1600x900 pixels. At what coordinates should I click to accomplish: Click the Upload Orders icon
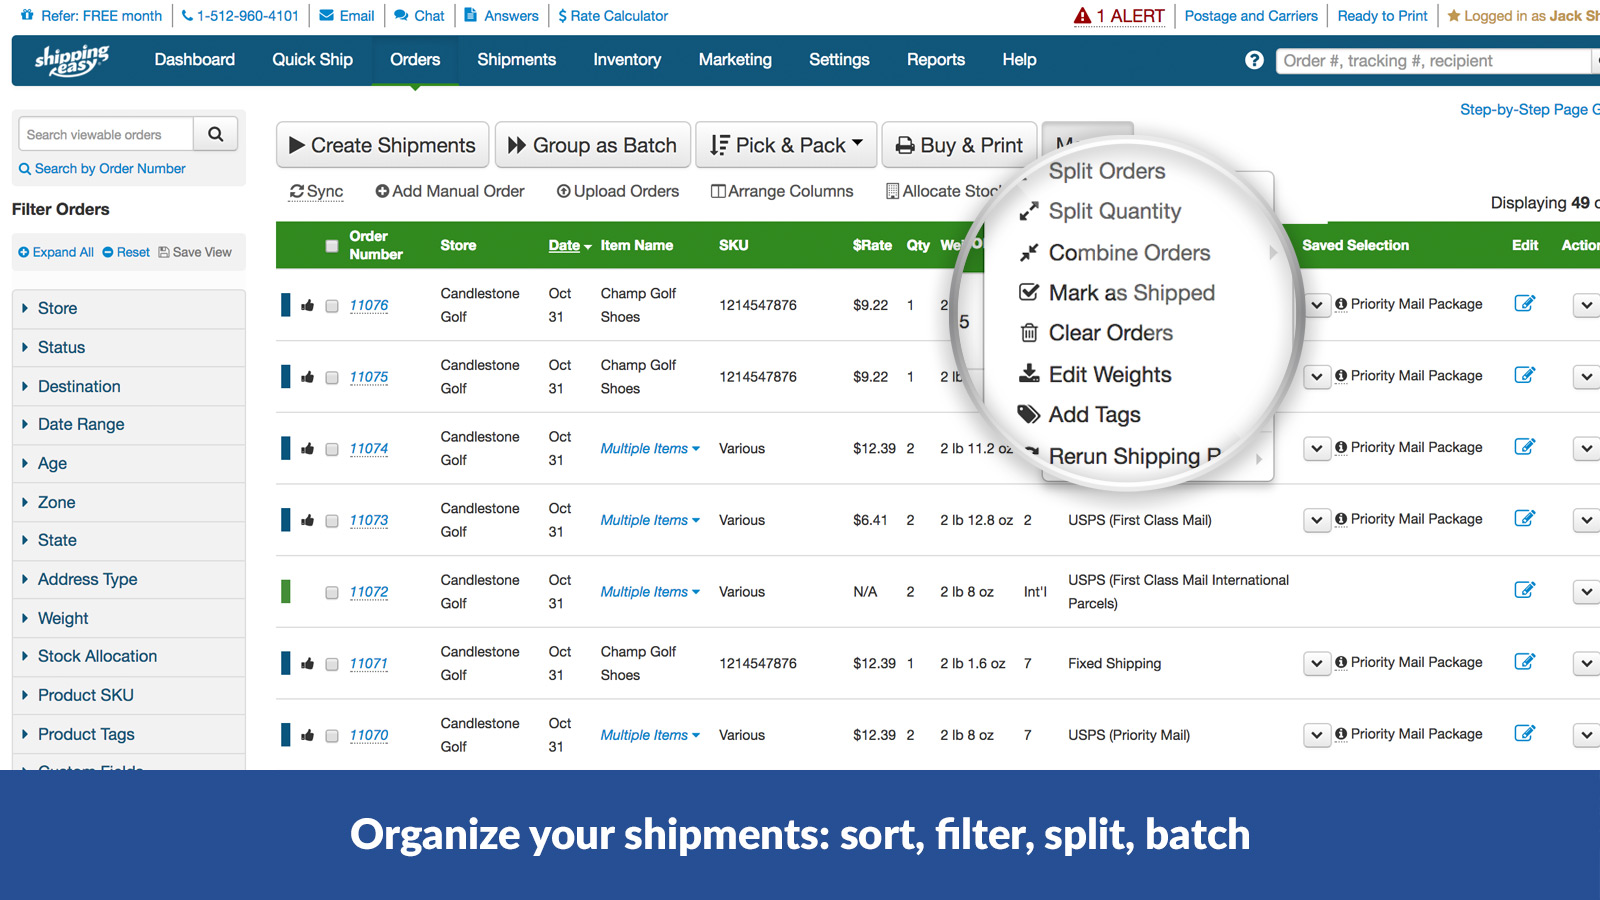[563, 191]
